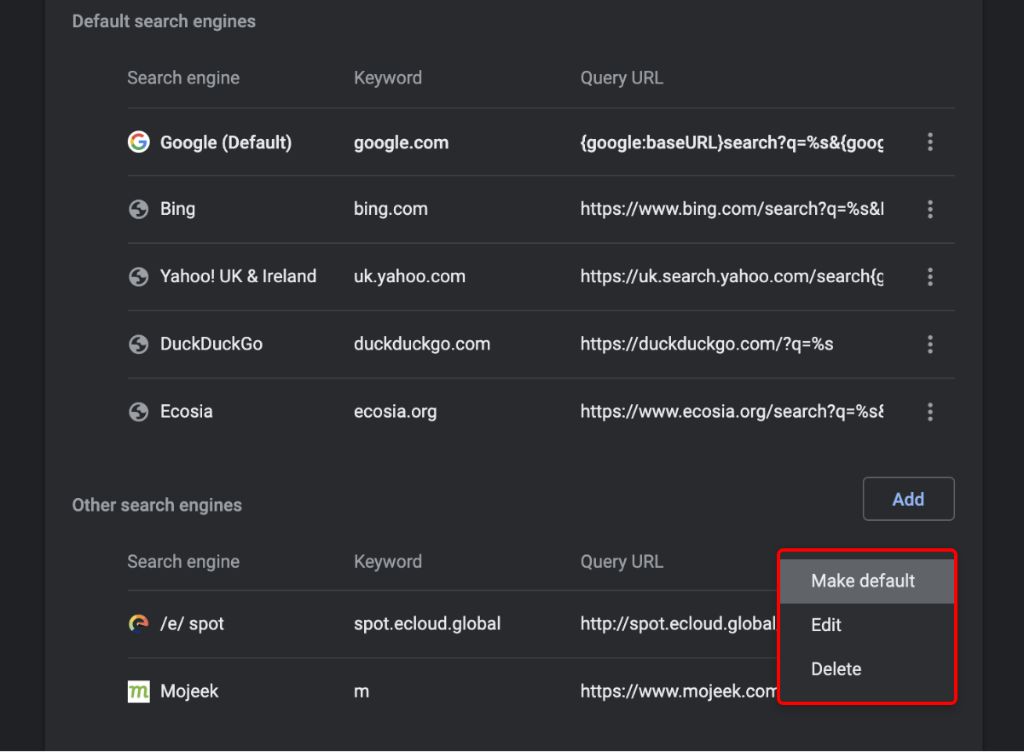Image resolution: width=1024 pixels, height=752 pixels.
Task: Open more actions for Yahoo! UK & Ireland
Action: 930,277
